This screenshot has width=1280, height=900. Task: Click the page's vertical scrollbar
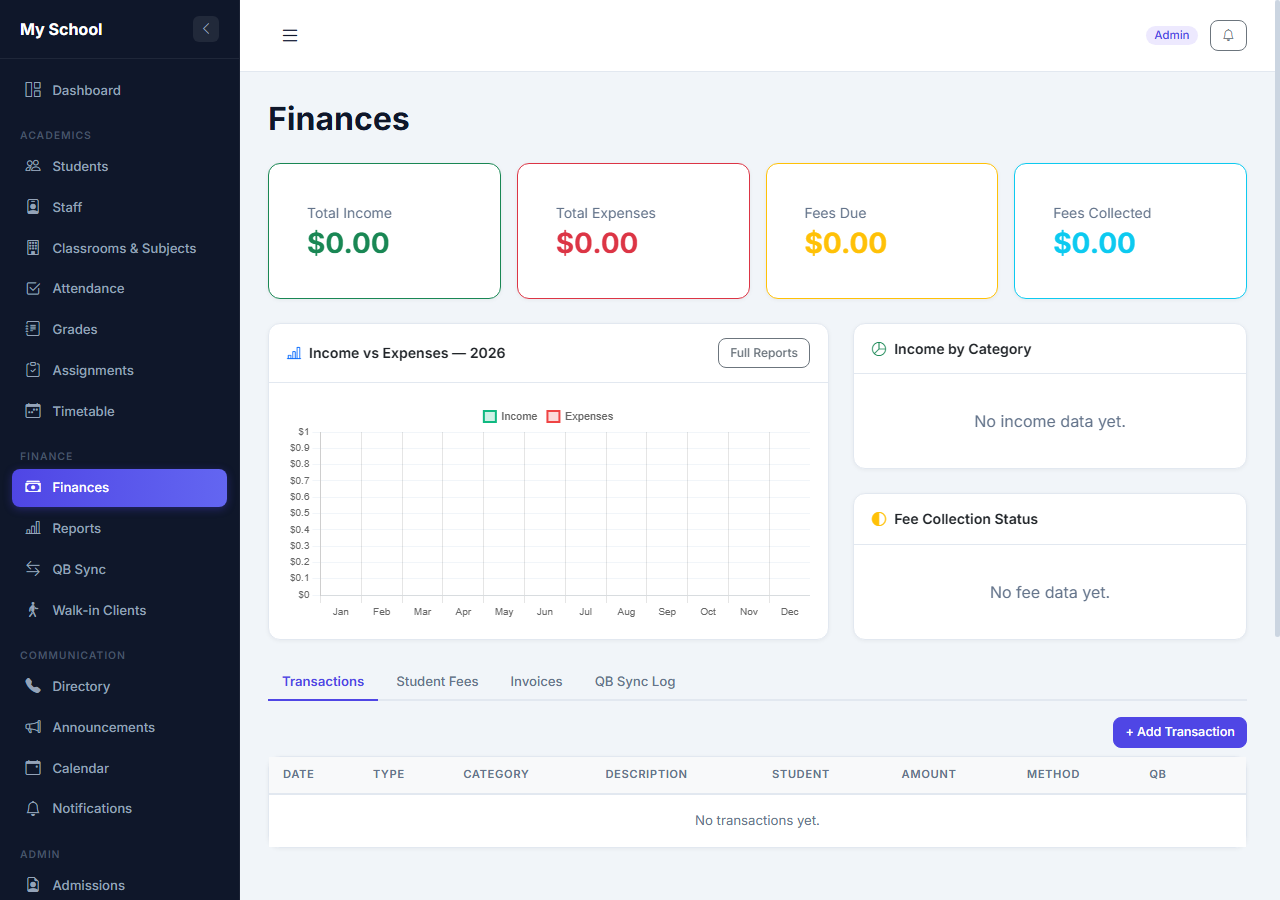click(x=1276, y=320)
